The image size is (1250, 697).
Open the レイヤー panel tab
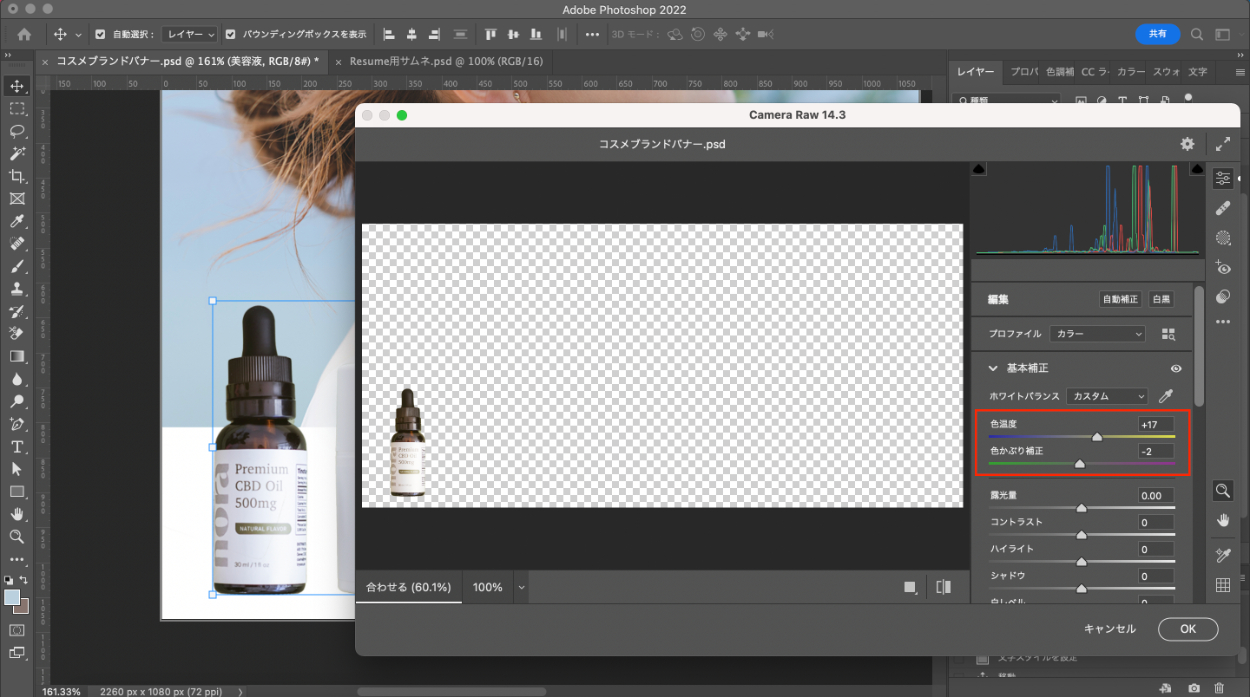[975, 72]
